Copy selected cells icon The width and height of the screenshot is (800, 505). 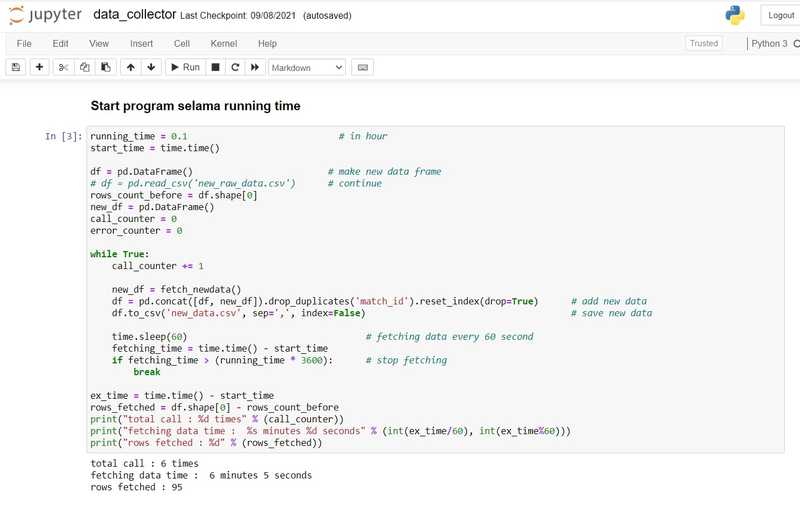pos(84,67)
